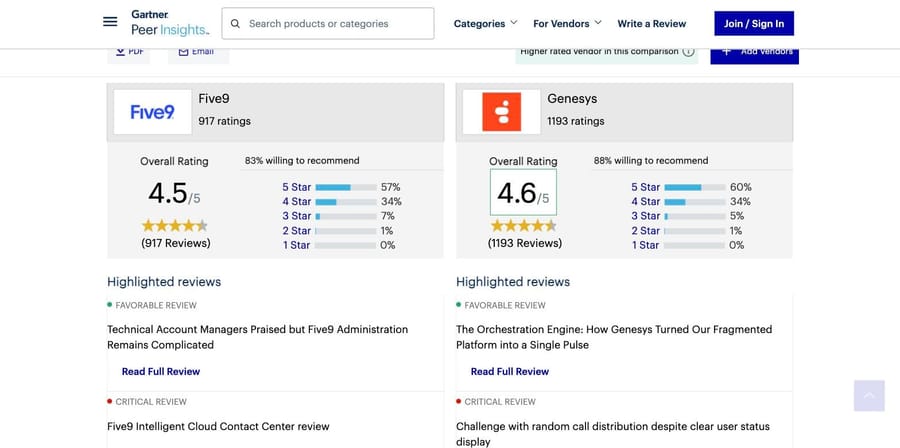Open Challenge with random call distribution review
900x448 pixels.
point(613,434)
